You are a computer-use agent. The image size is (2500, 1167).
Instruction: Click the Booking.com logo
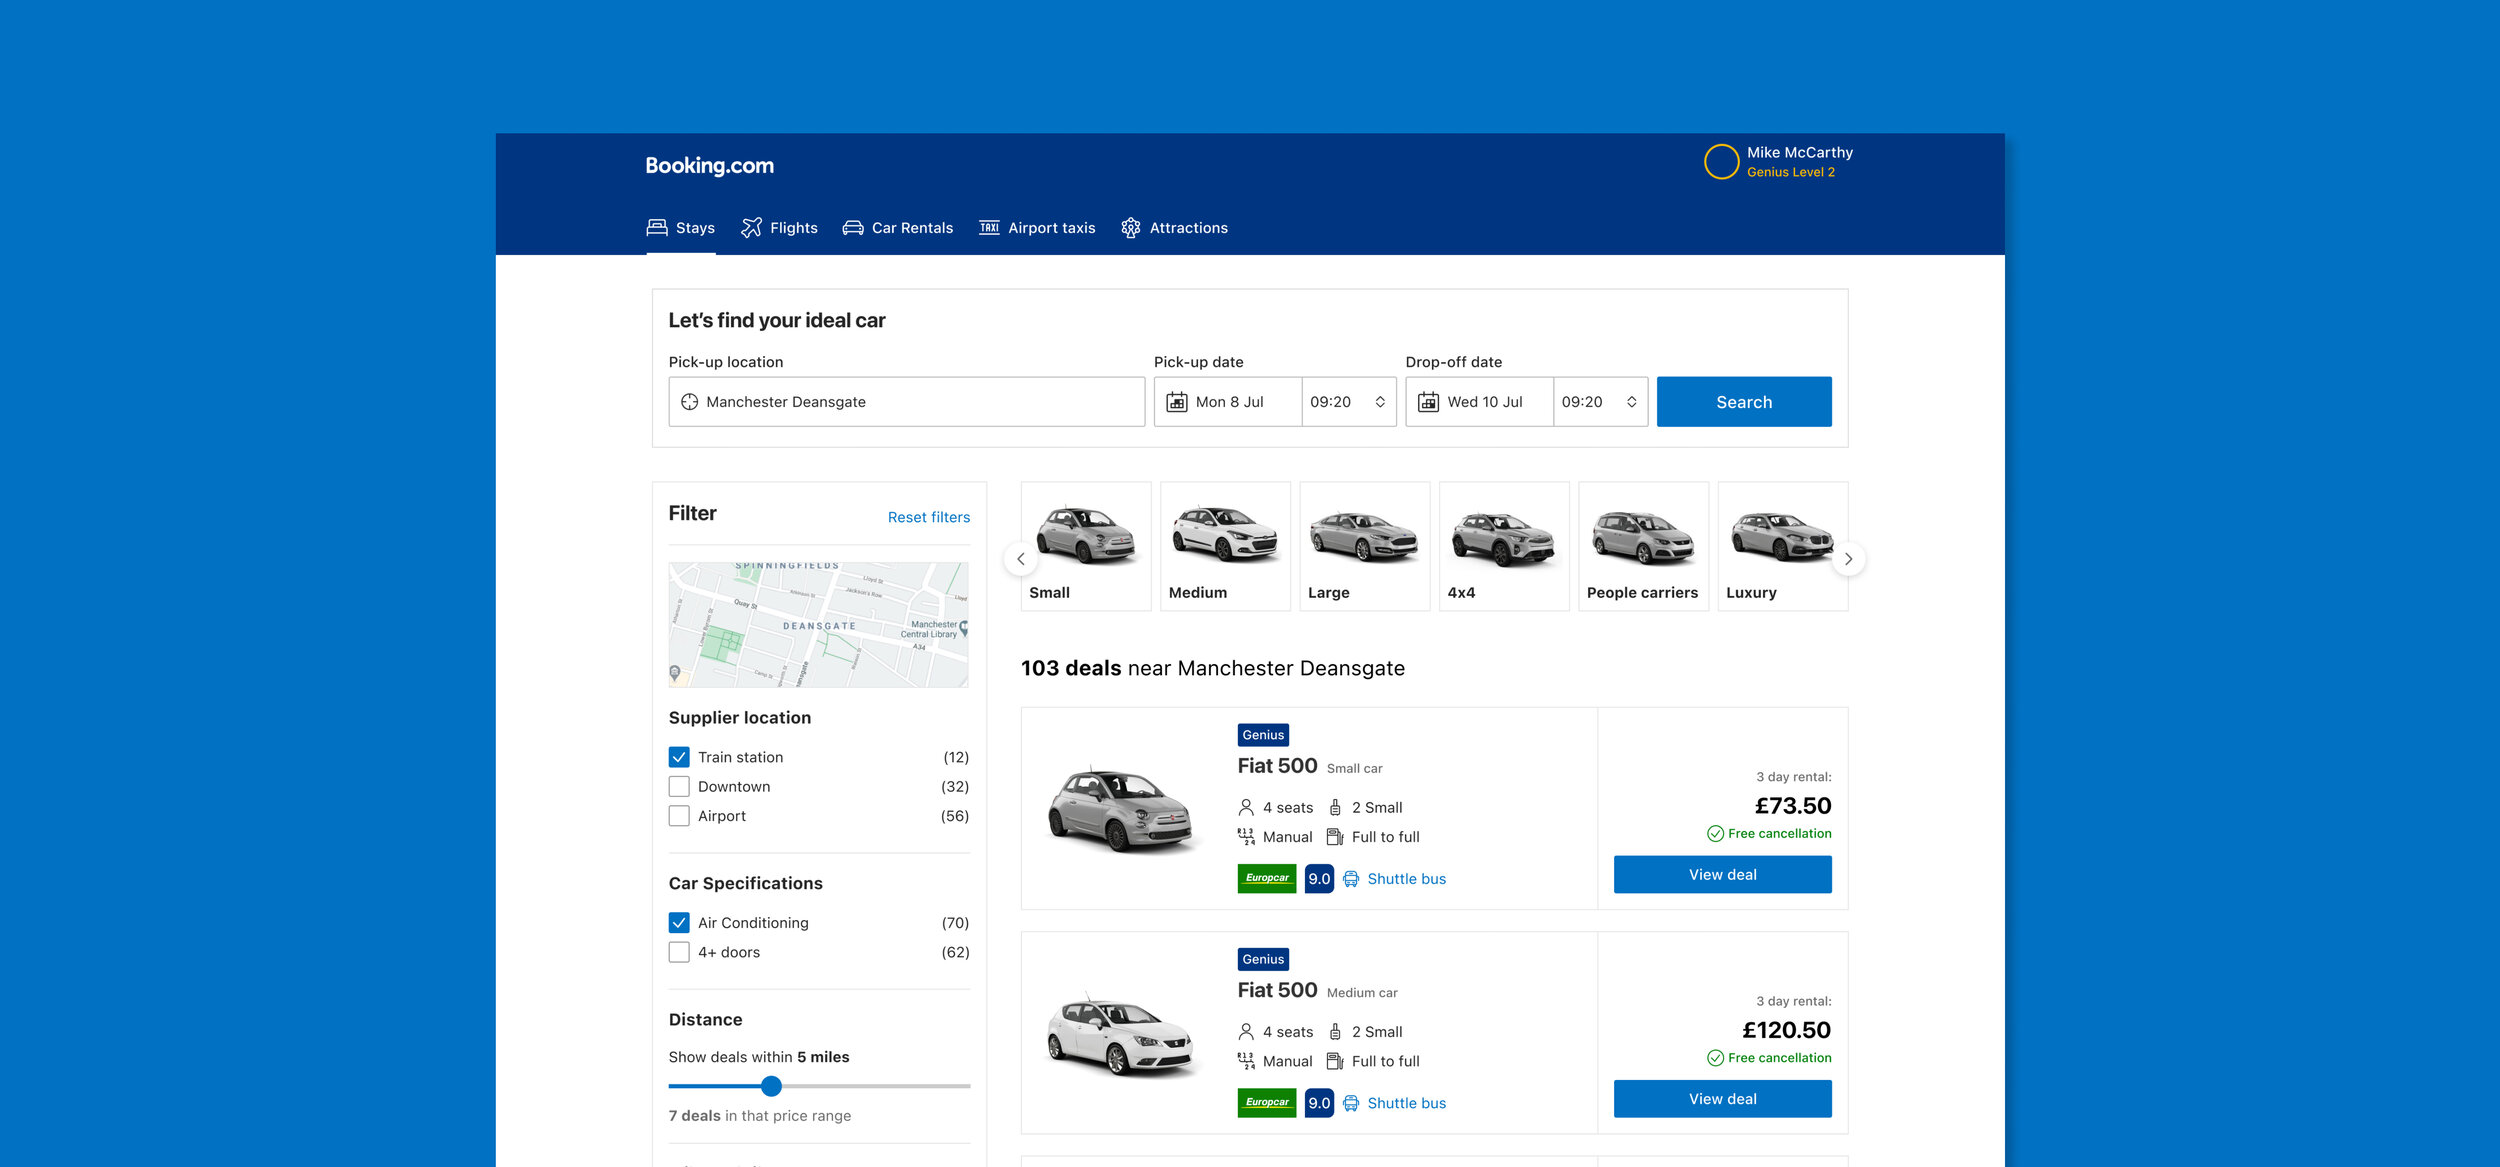(x=709, y=166)
